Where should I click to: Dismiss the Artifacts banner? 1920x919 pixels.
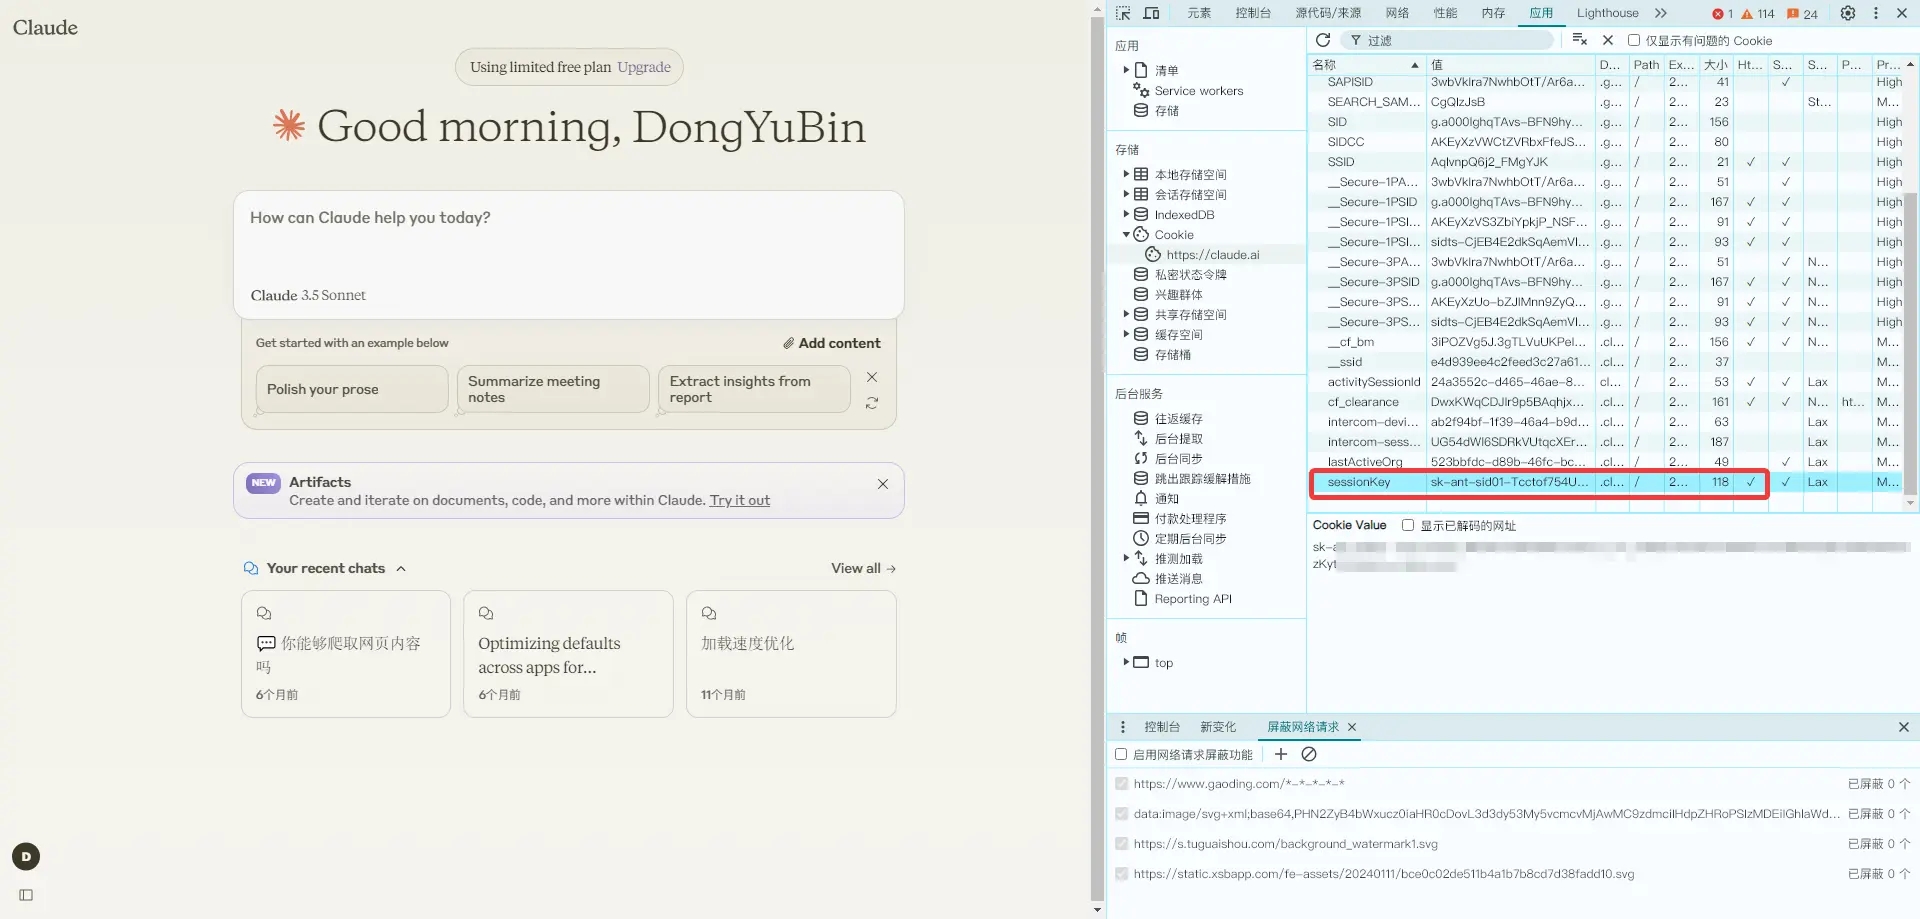883,484
